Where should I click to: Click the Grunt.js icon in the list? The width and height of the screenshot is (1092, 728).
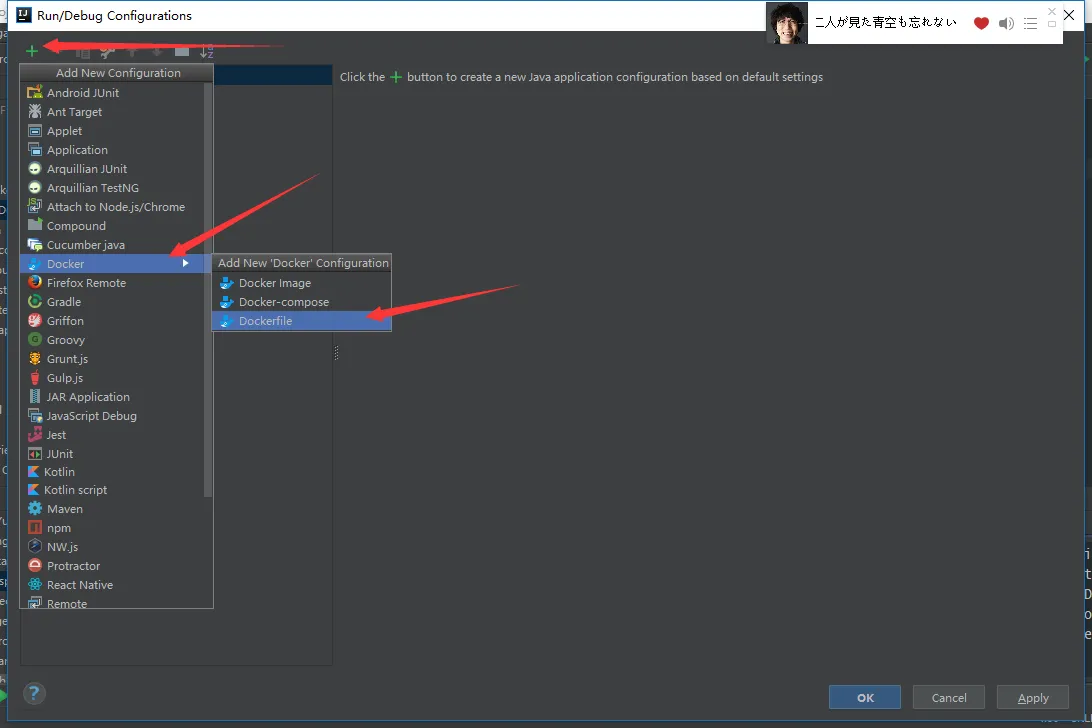[35, 358]
